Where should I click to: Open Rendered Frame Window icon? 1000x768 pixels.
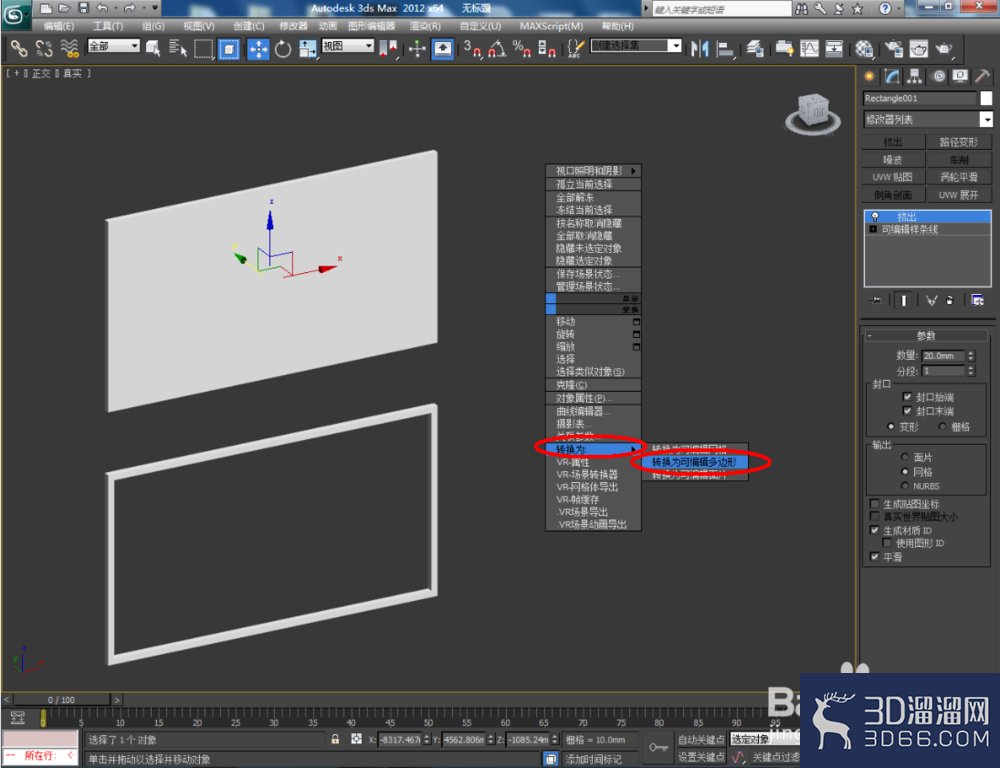coord(918,48)
